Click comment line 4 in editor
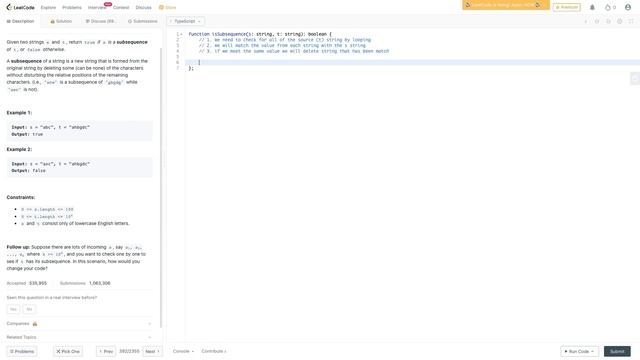640x360 pixels. click(294, 51)
